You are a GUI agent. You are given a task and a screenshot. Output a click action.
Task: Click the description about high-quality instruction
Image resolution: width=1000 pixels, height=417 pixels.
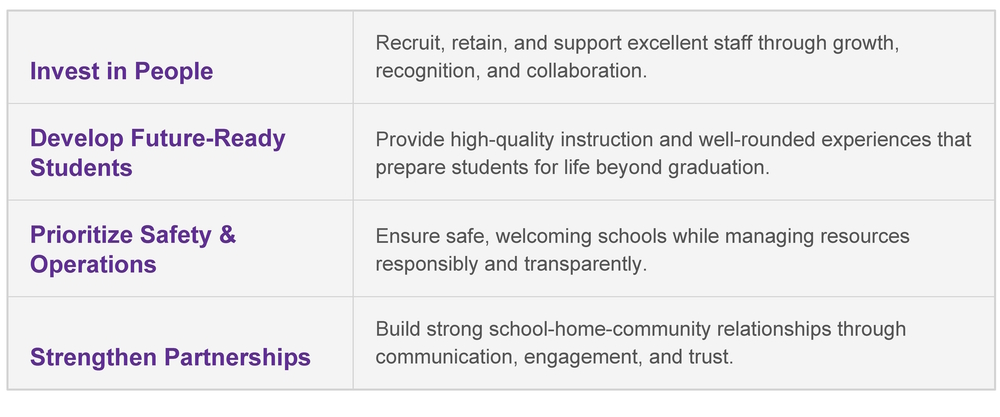673,153
